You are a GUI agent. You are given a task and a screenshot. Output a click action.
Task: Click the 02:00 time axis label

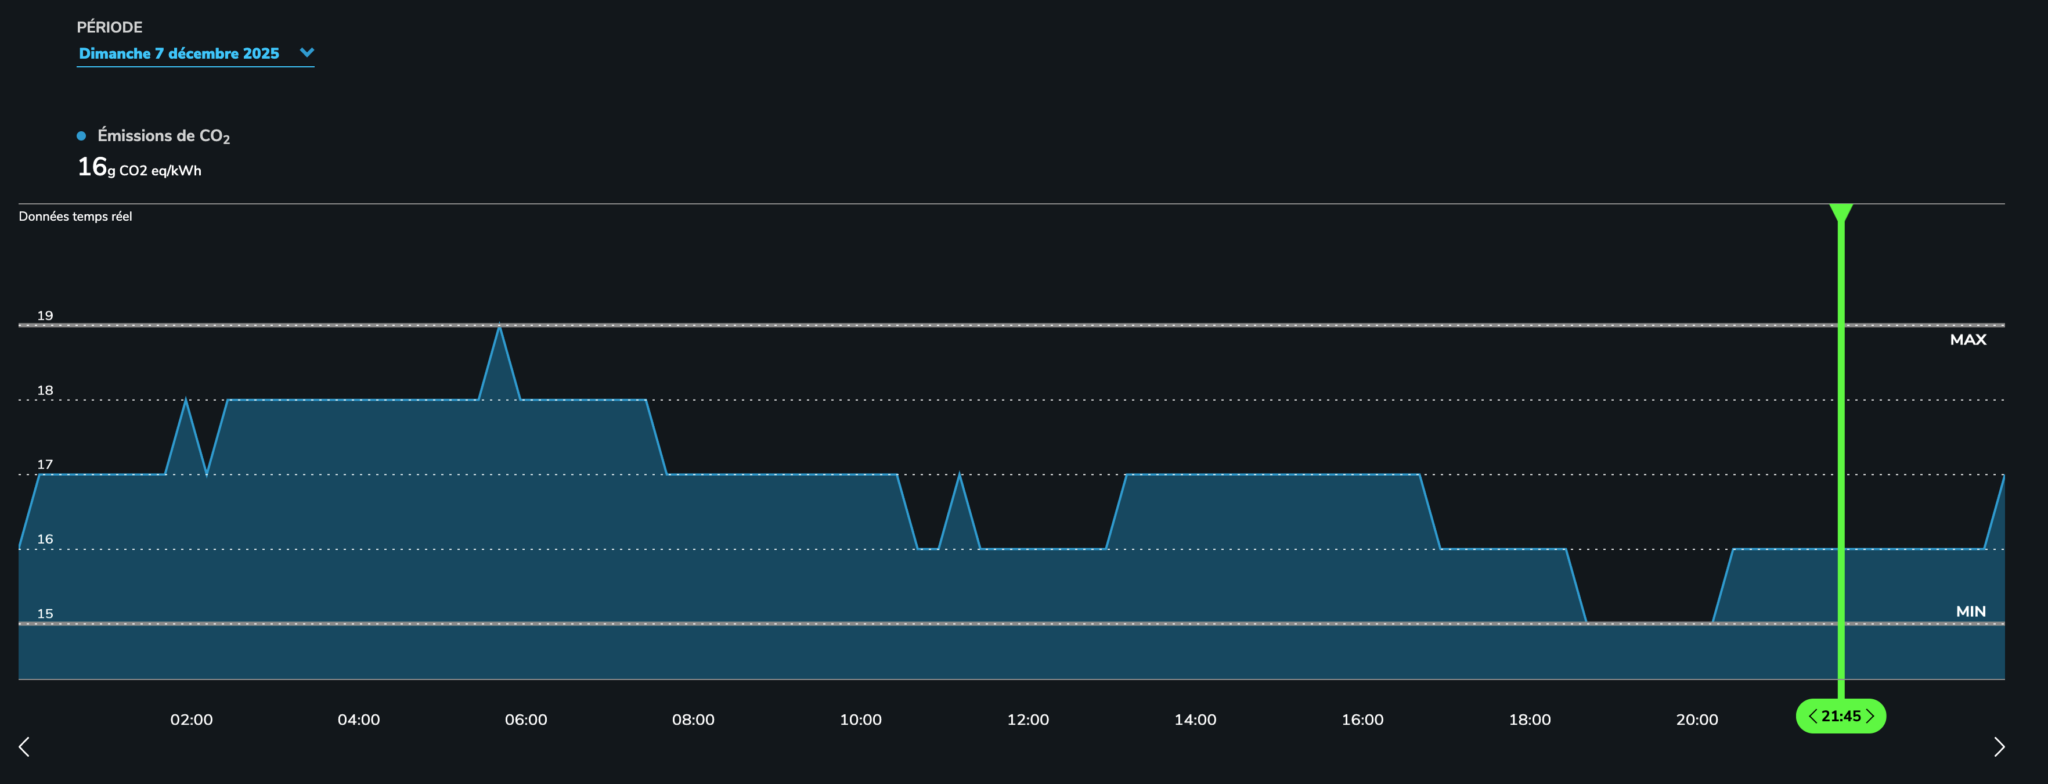click(x=191, y=720)
